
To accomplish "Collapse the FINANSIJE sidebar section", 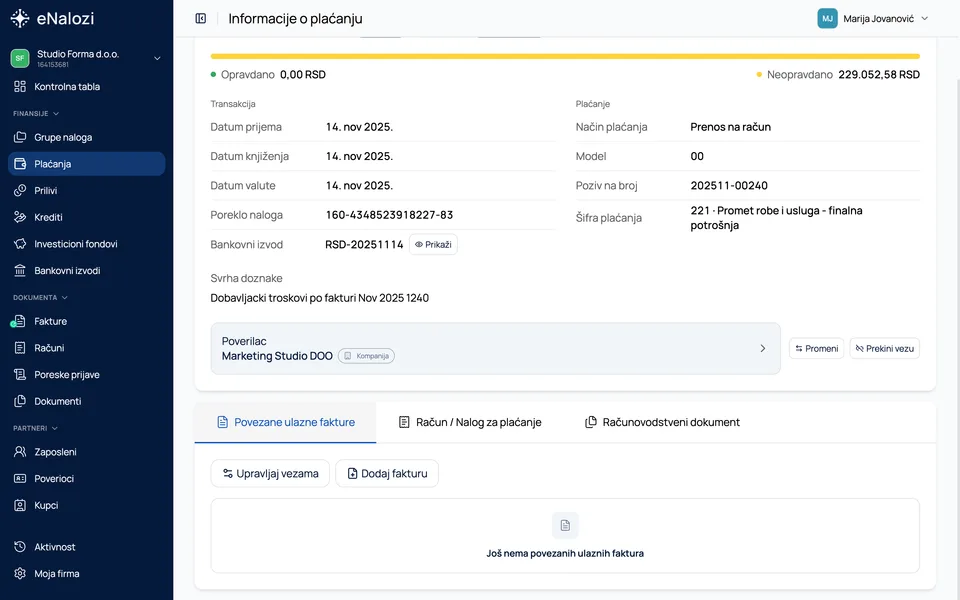I will [x=36, y=113].
